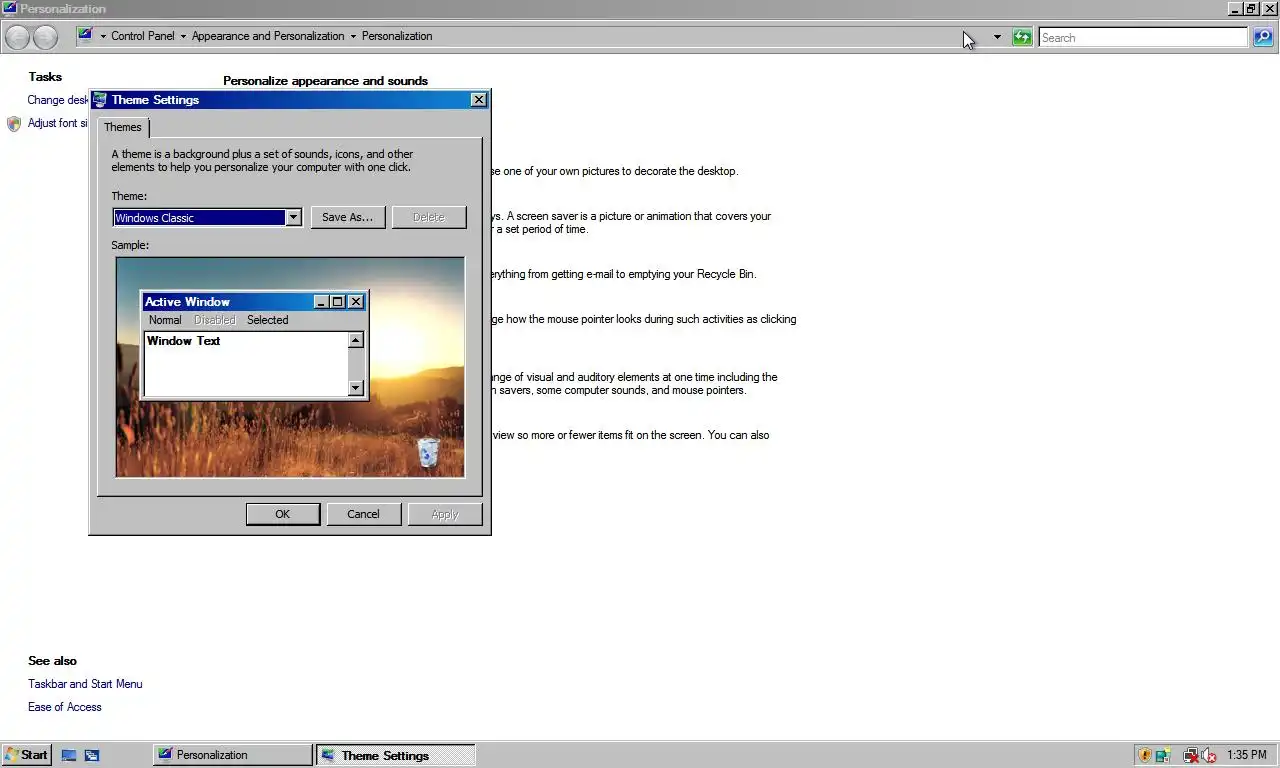Select the Themes tab

(123, 127)
